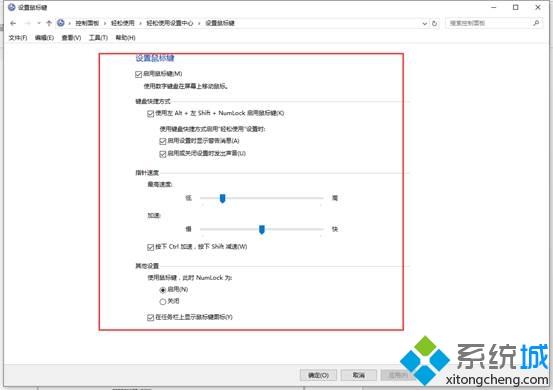
Task: Click 键盘快捷方式 section label
Action: click(x=153, y=102)
